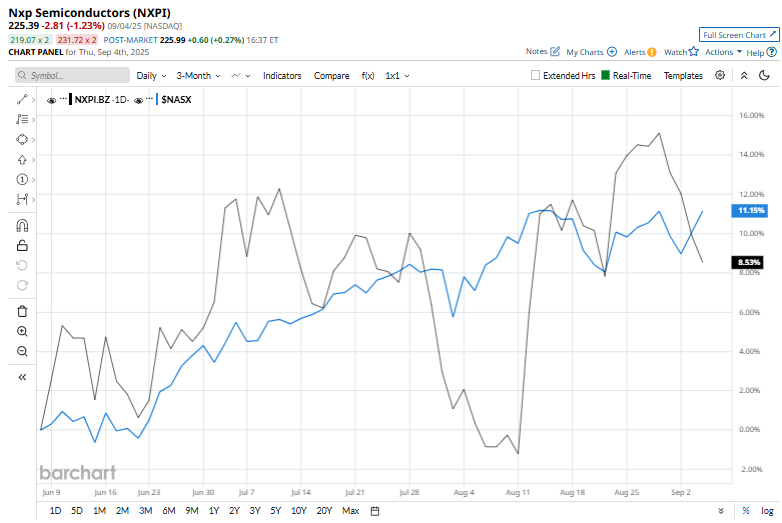Select the Max time range
782x523 pixels.
pyautogui.click(x=351, y=511)
